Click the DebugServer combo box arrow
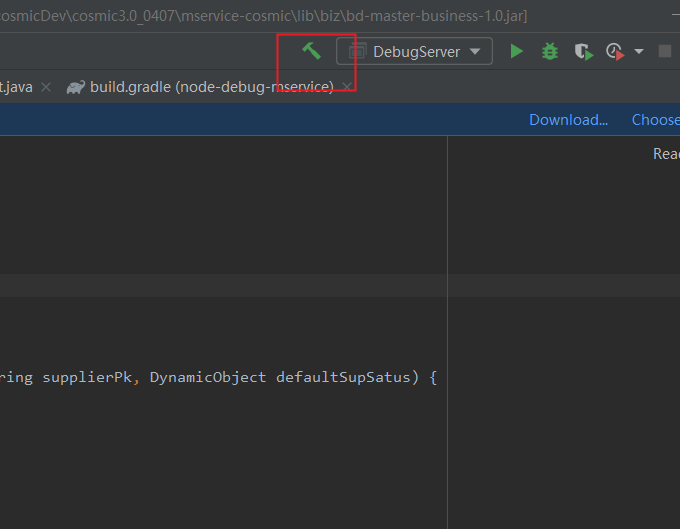680x529 pixels. pos(475,51)
